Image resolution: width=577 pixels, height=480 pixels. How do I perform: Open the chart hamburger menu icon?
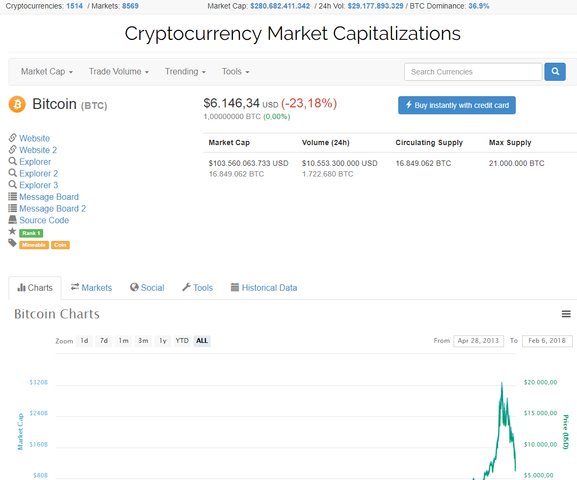(566, 314)
